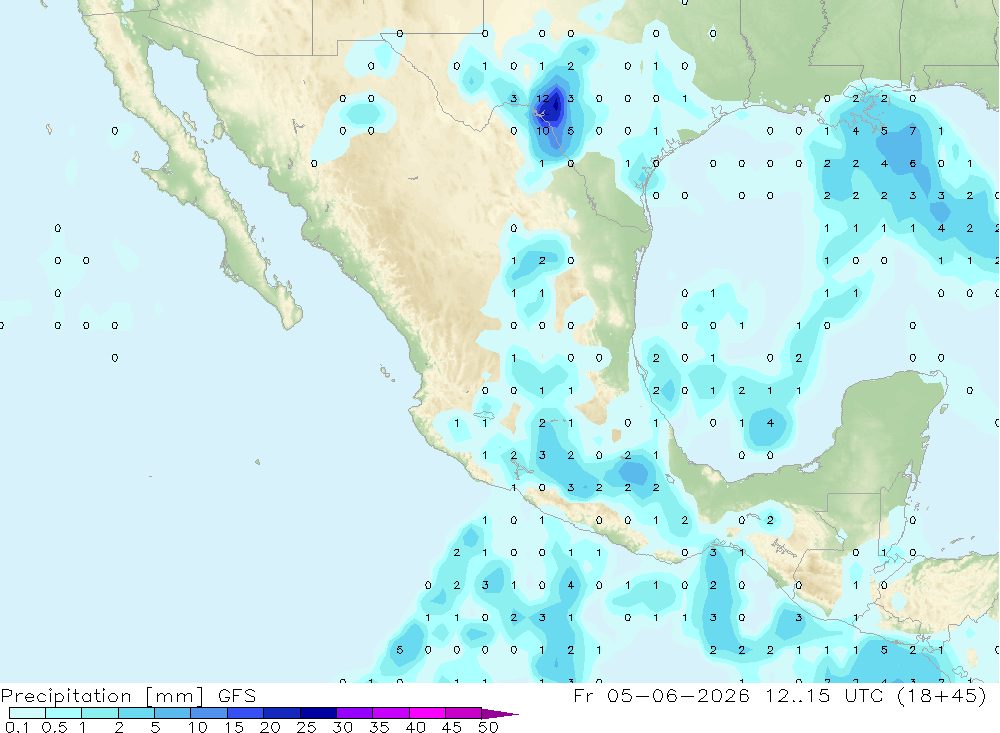Image resolution: width=1000 pixels, height=733 pixels.
Task: Select the 2–5 mm legend color swatch
Action: [136, 713]
